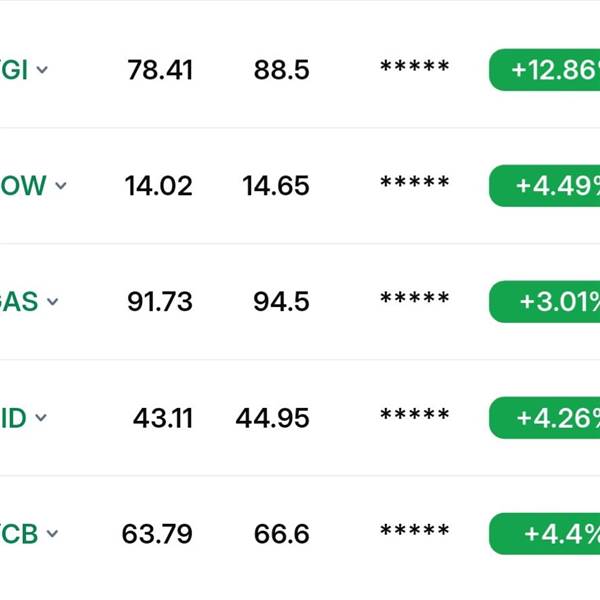Click the +4.4% green change badge

tap(545, 534)
